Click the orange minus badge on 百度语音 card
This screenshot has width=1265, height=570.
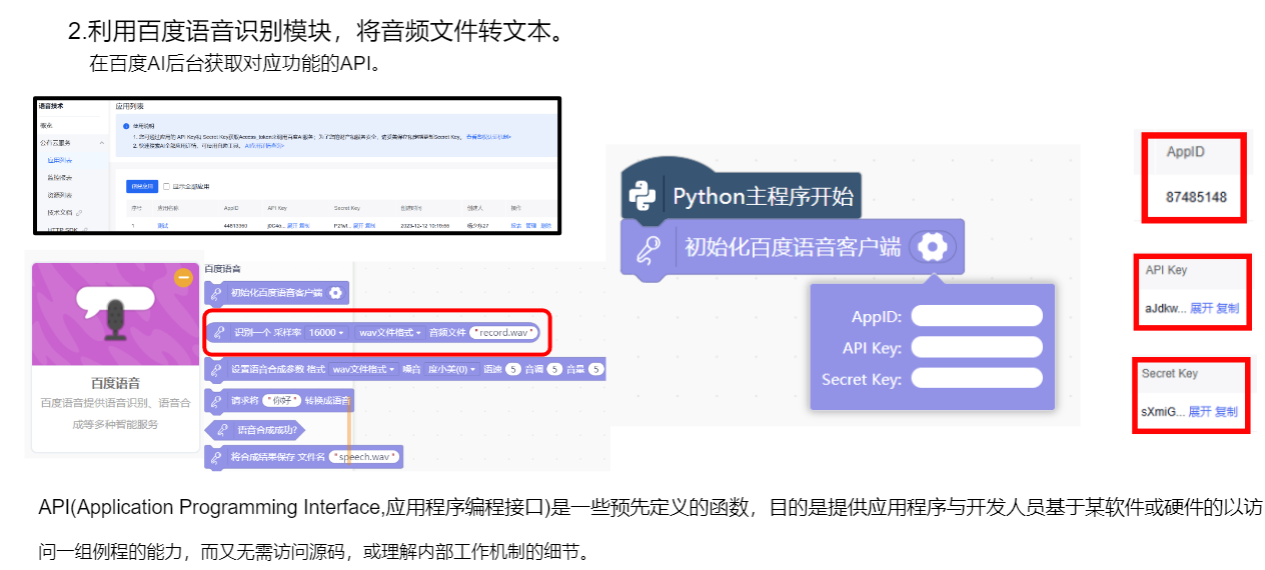click(x=183, y=277)
